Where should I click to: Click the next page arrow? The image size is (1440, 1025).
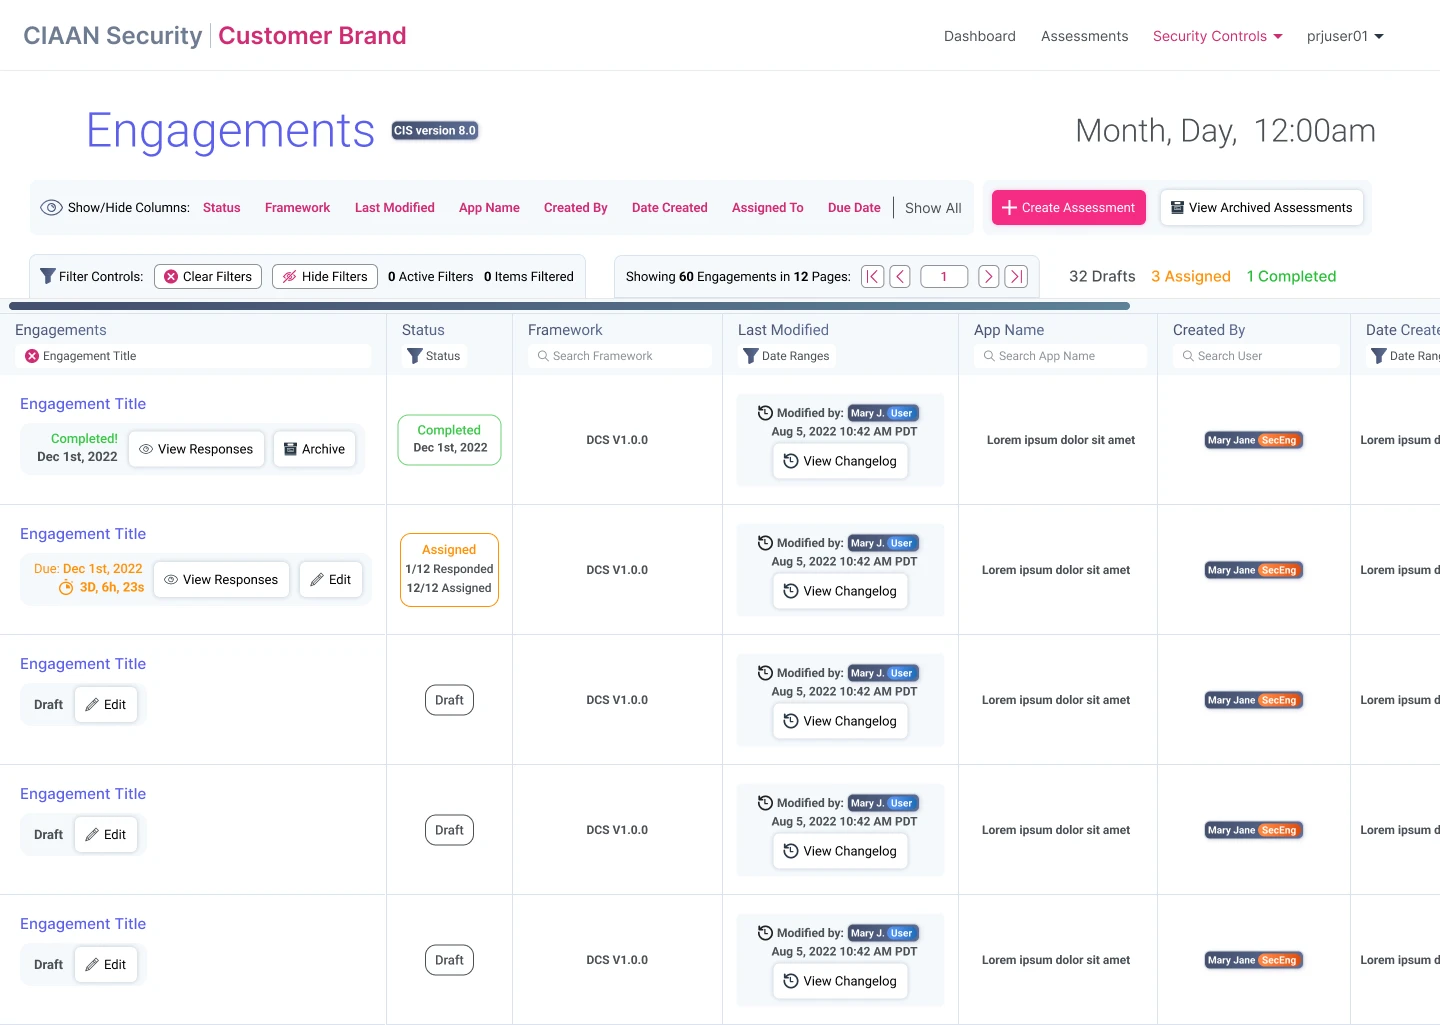tap(988, 277)
